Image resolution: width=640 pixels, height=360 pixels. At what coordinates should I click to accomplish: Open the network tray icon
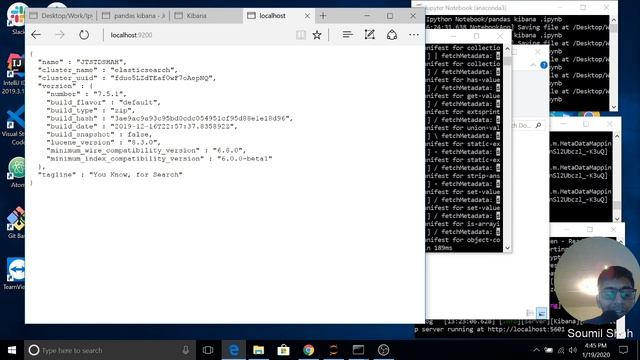click(561, 350)
